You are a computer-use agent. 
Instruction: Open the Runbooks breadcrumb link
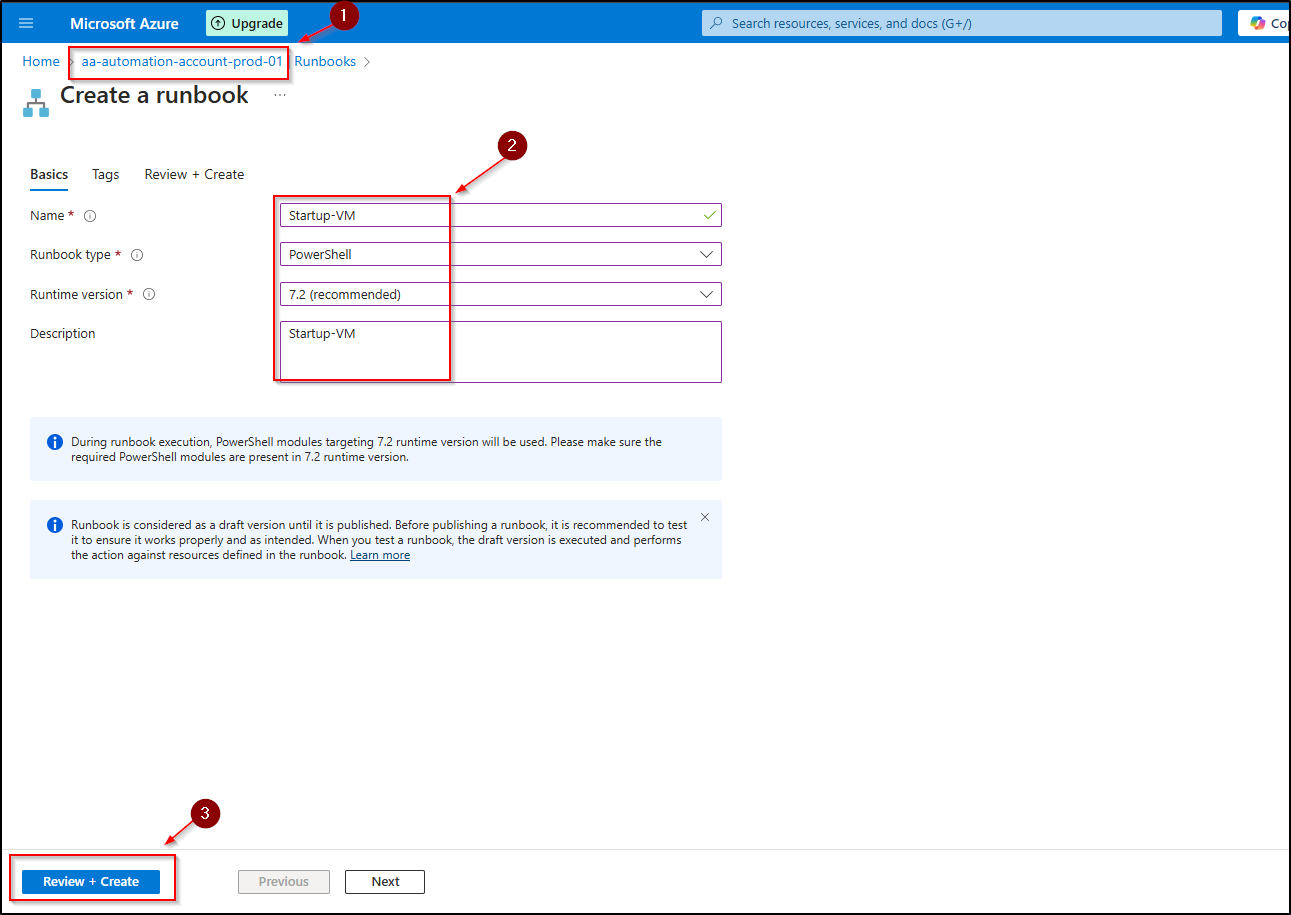tap(325, 61)
